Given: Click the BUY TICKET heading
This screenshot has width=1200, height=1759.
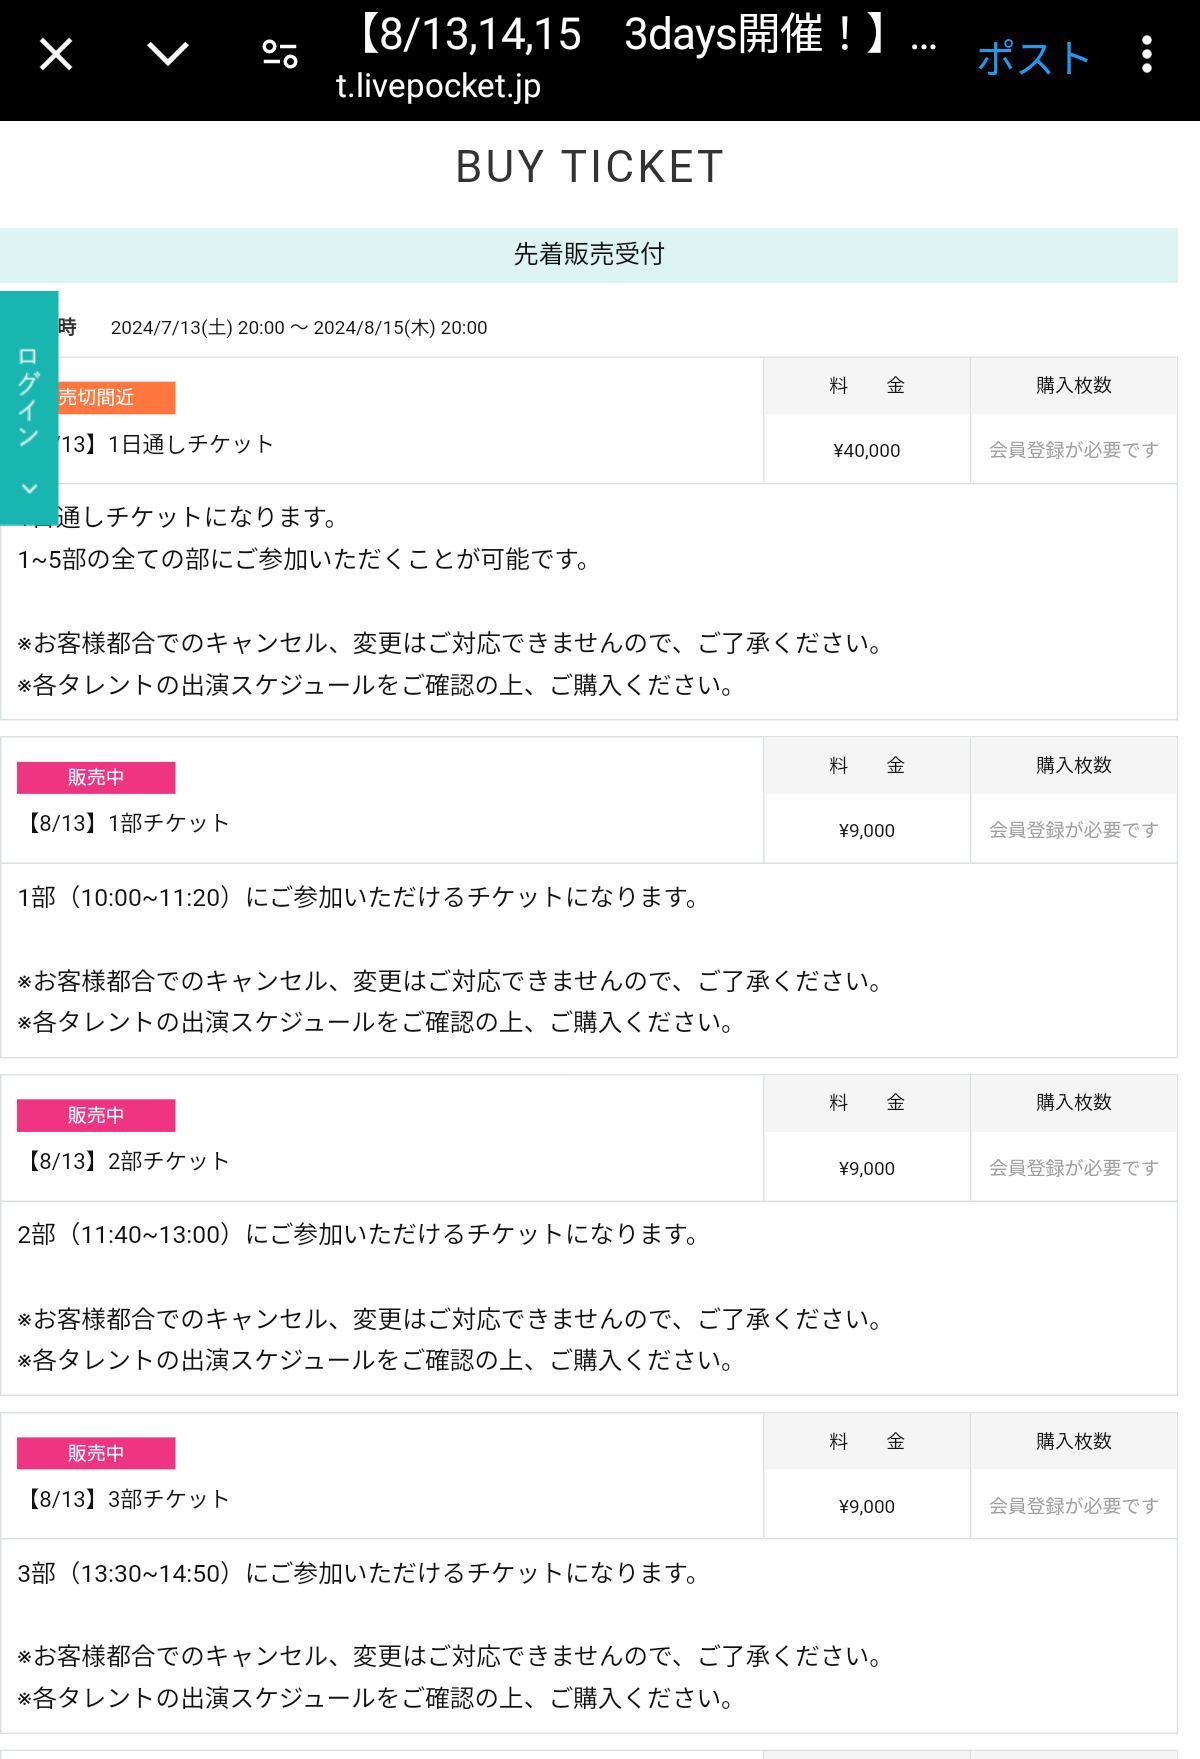Looking at the screenshot, I should (589, 167).
